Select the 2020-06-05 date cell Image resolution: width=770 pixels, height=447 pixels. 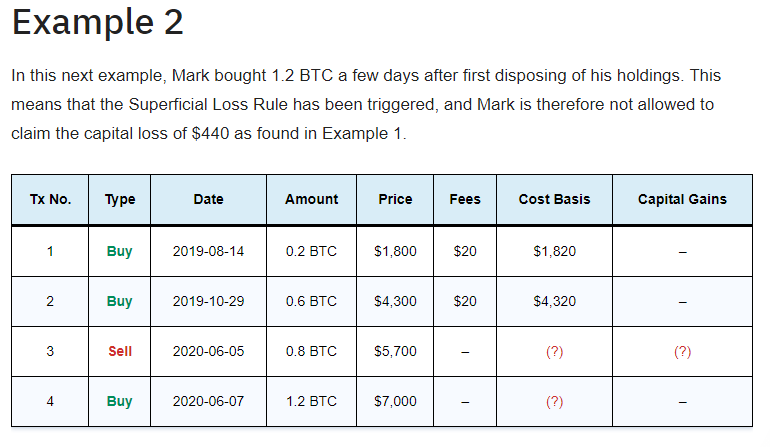tap(208, 352)
